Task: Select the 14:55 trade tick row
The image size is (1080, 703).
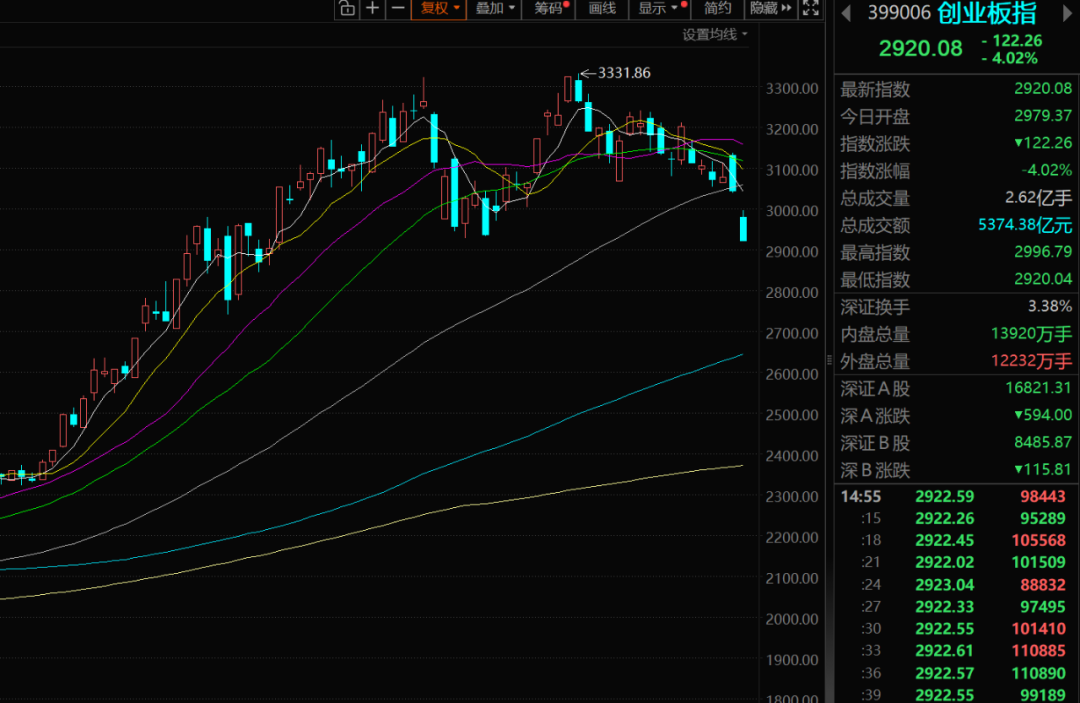Action: 950,495
